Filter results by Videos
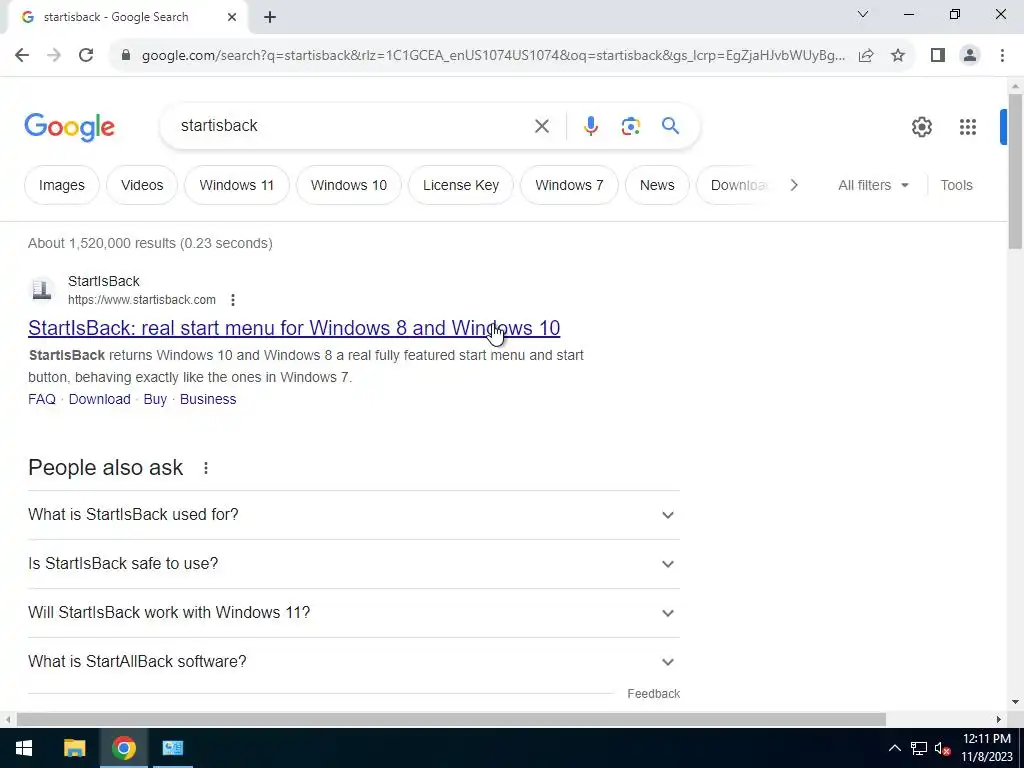 tap(142, 185)
